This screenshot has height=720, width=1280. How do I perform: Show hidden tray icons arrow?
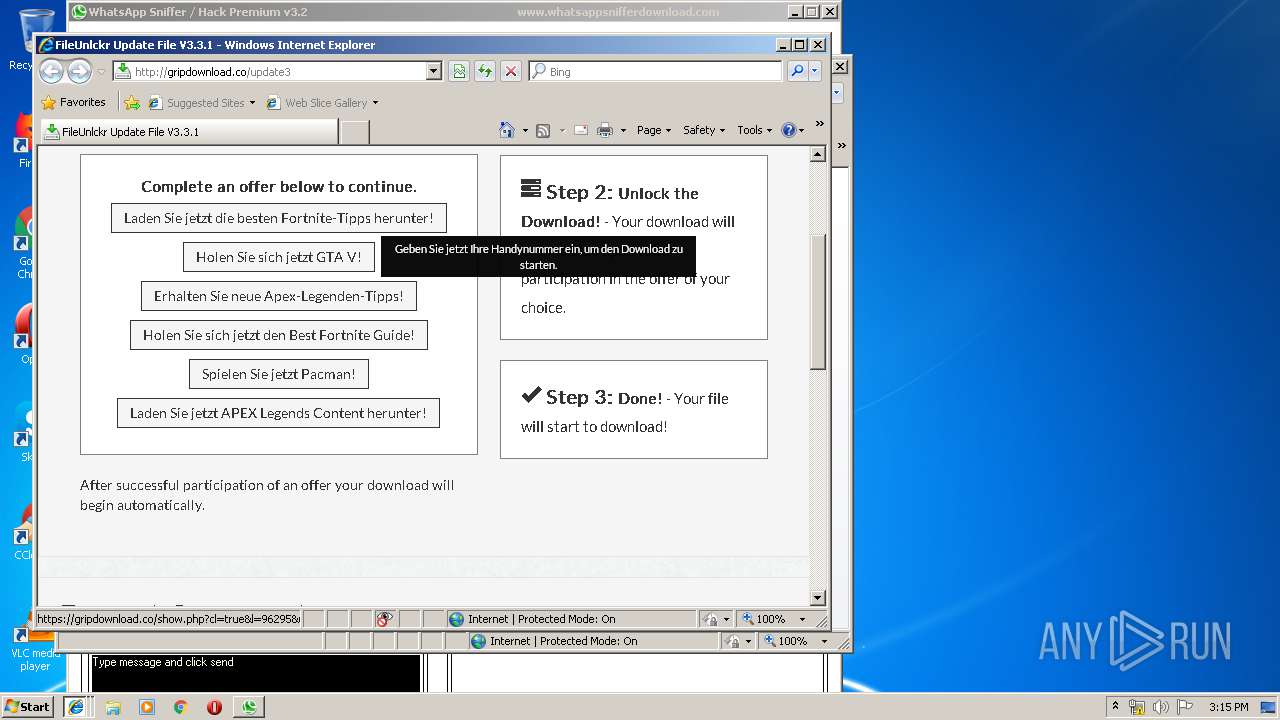point(1115,707)
